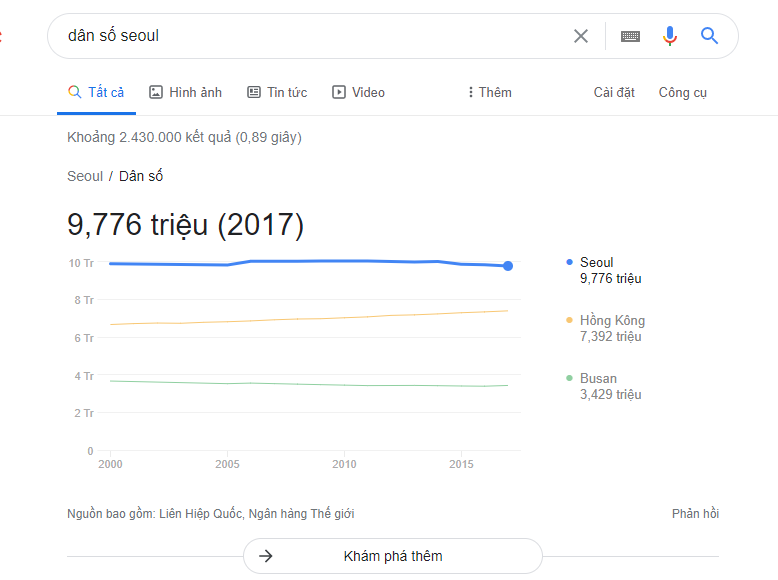
Task: Click the '10 Tr' y-axis label
Action: 81,263
